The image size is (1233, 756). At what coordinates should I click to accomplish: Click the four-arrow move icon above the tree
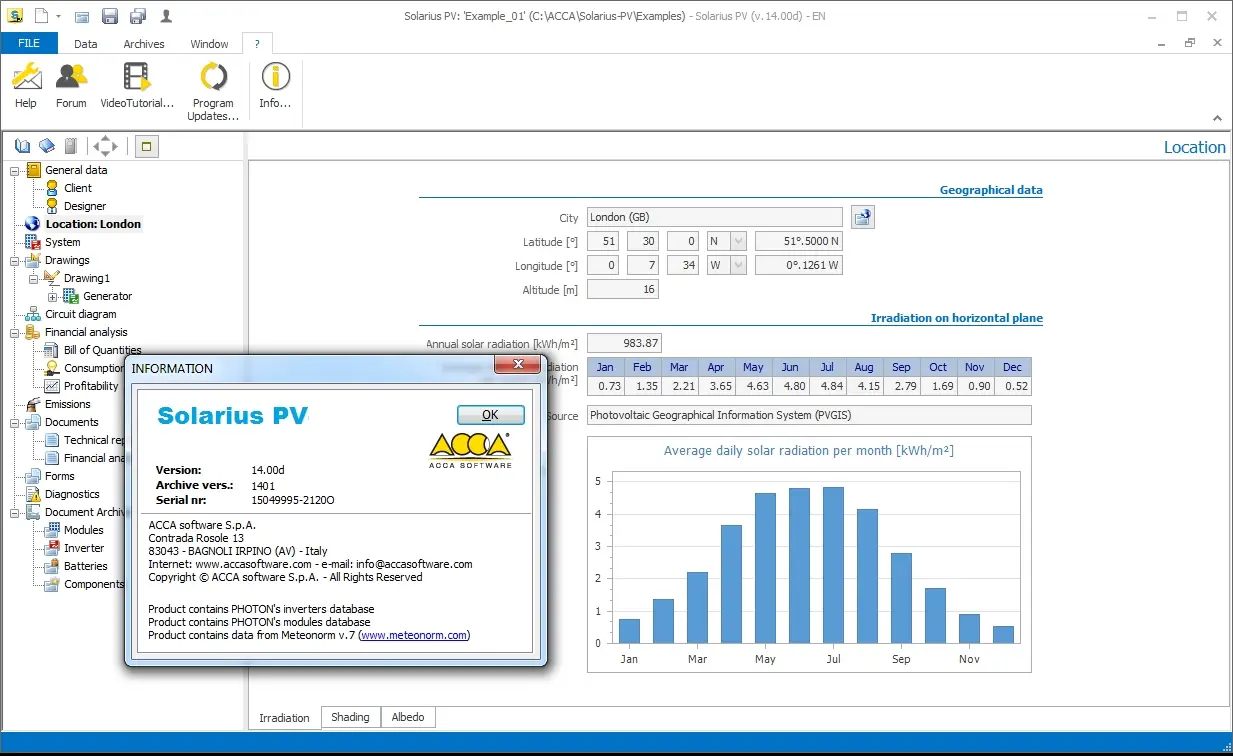click(105, 147)
